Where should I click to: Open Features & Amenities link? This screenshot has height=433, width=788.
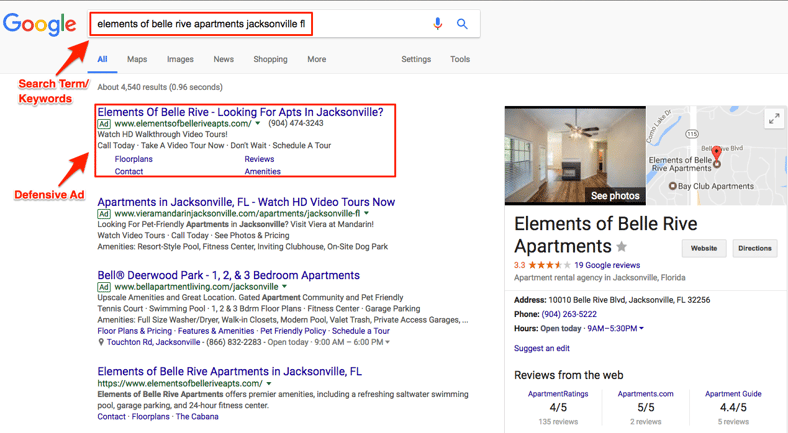click(x=216, y=331)
